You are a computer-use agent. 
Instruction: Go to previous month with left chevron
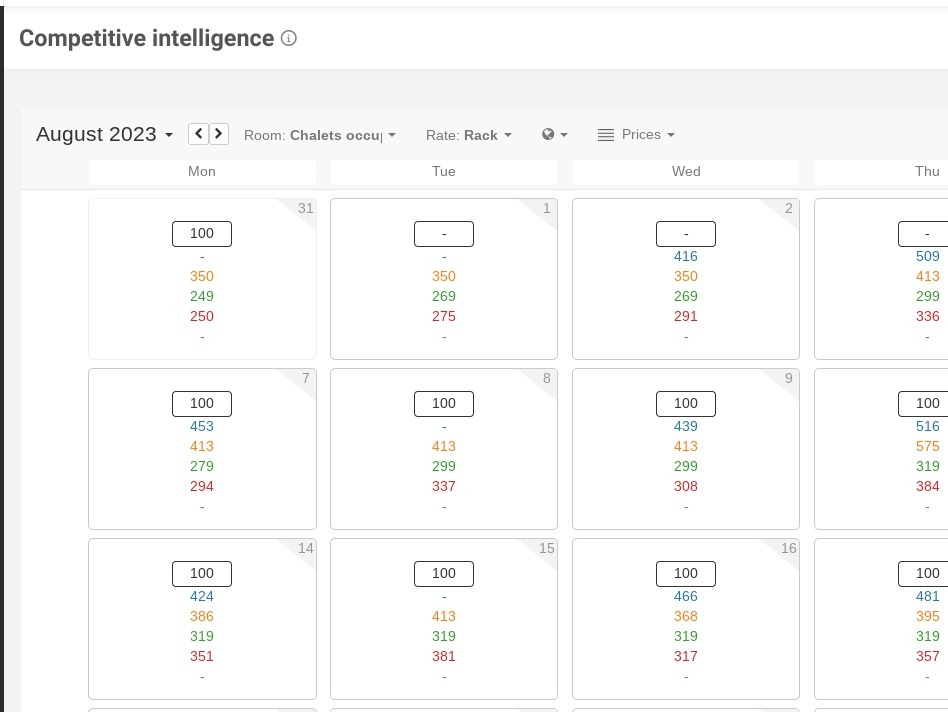tap(198, 134)
